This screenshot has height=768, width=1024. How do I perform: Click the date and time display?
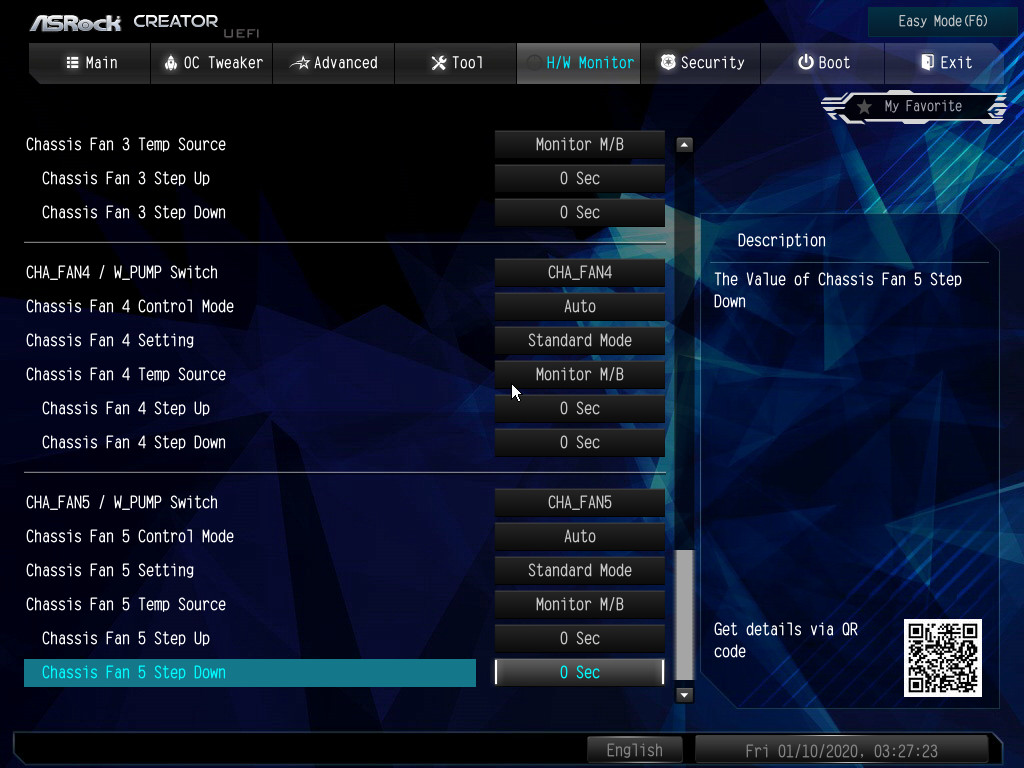pos(841,750)
